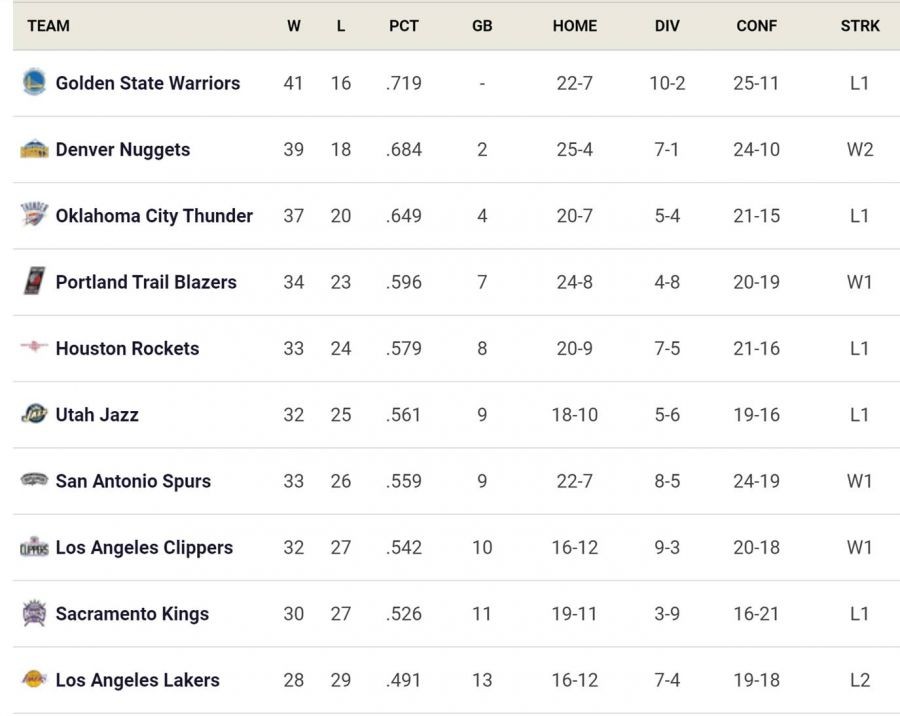900x716 pixels.
Task: Click the Oklahoma City Thunder logo icon
Action: click(x=34, y=215)
